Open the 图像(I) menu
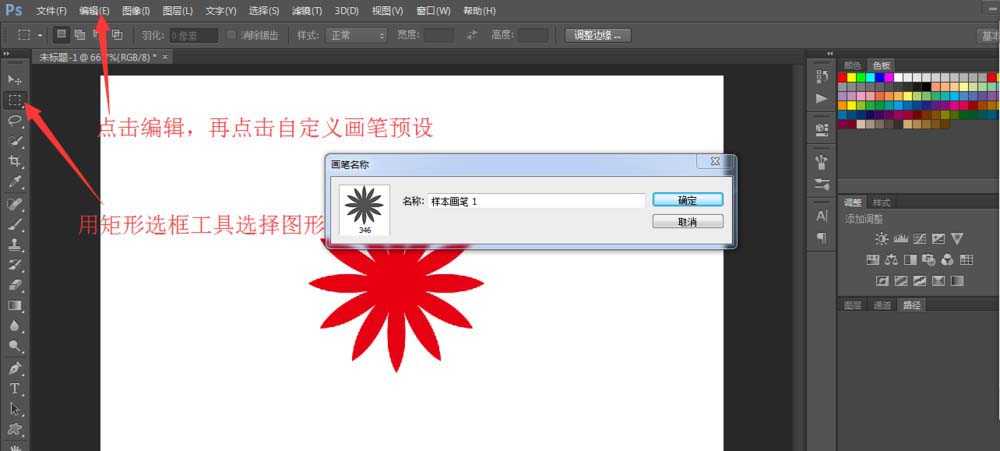The width and height of the screenshot is (1000, 451). tap(136, 11)
